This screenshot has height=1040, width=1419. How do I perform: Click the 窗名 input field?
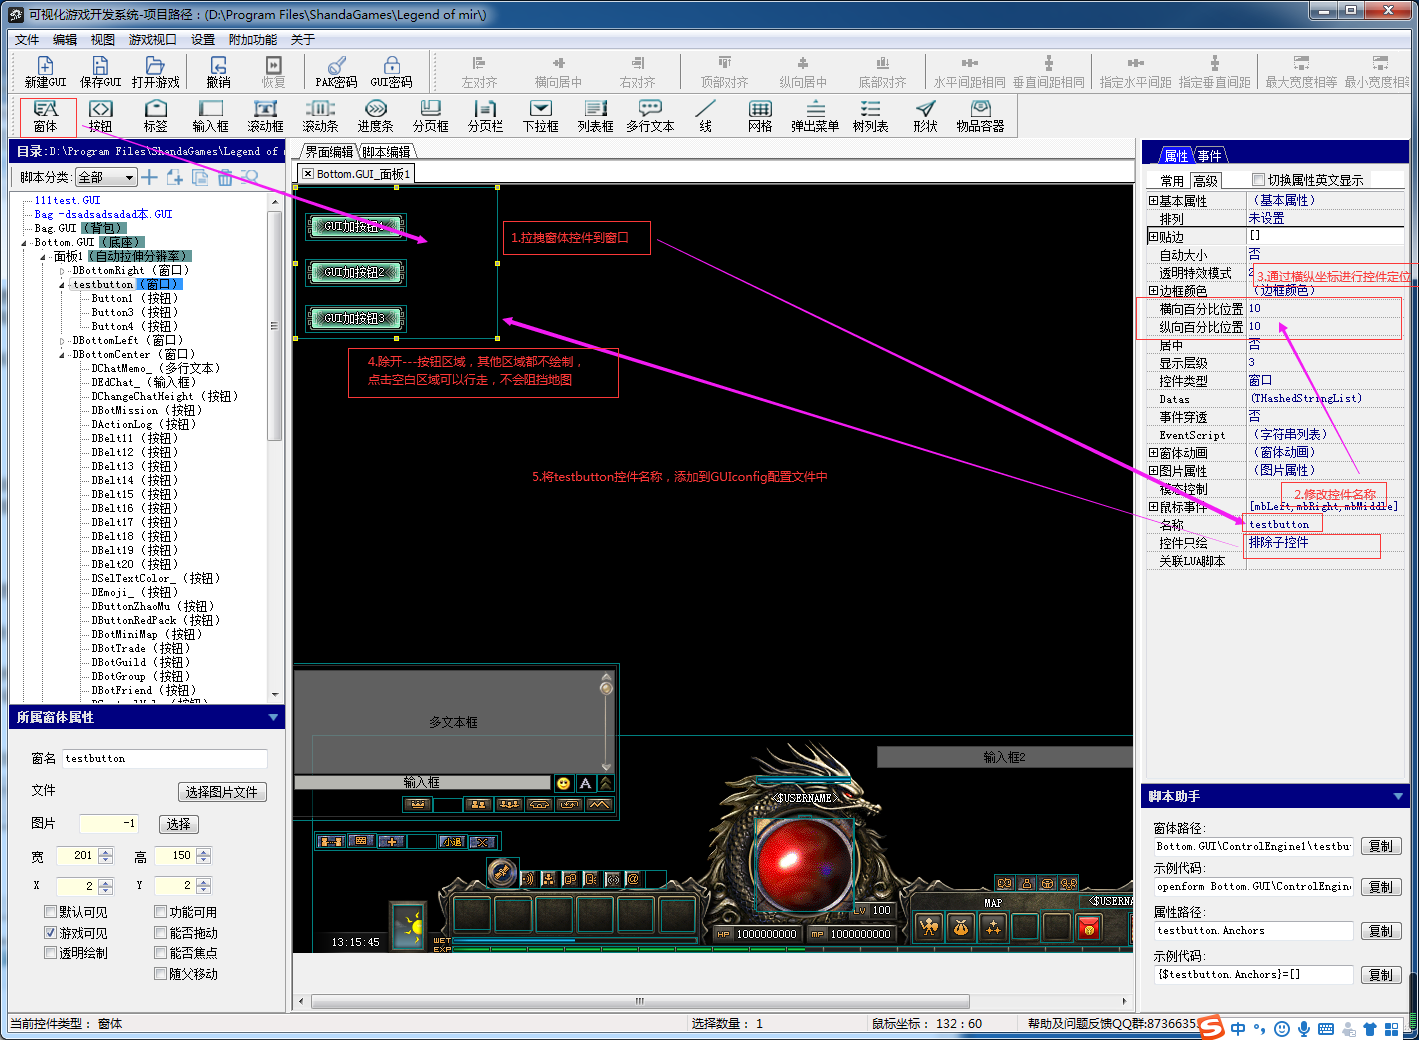point(165,759)
